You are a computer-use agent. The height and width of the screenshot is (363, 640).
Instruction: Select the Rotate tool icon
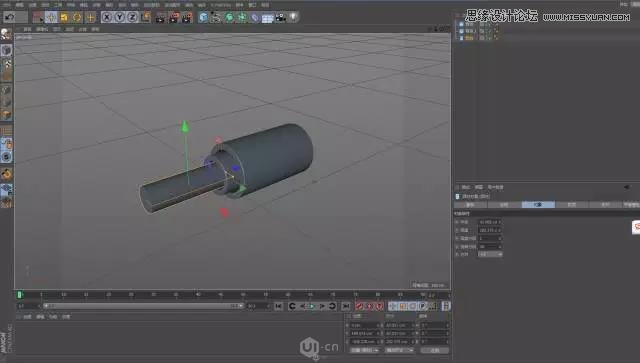(77, 17)
